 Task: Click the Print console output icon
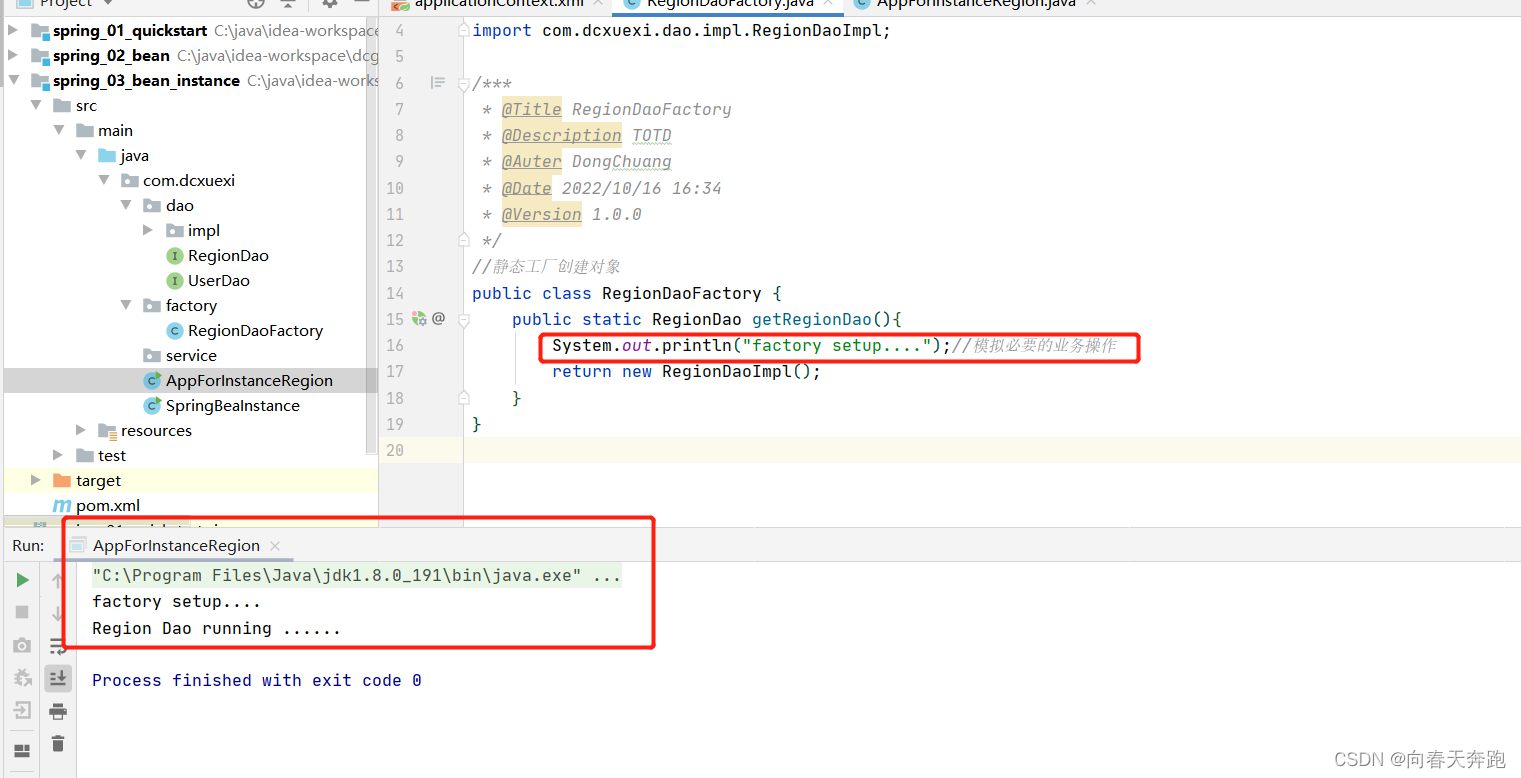pyautogui.click(x=58, y=711)
